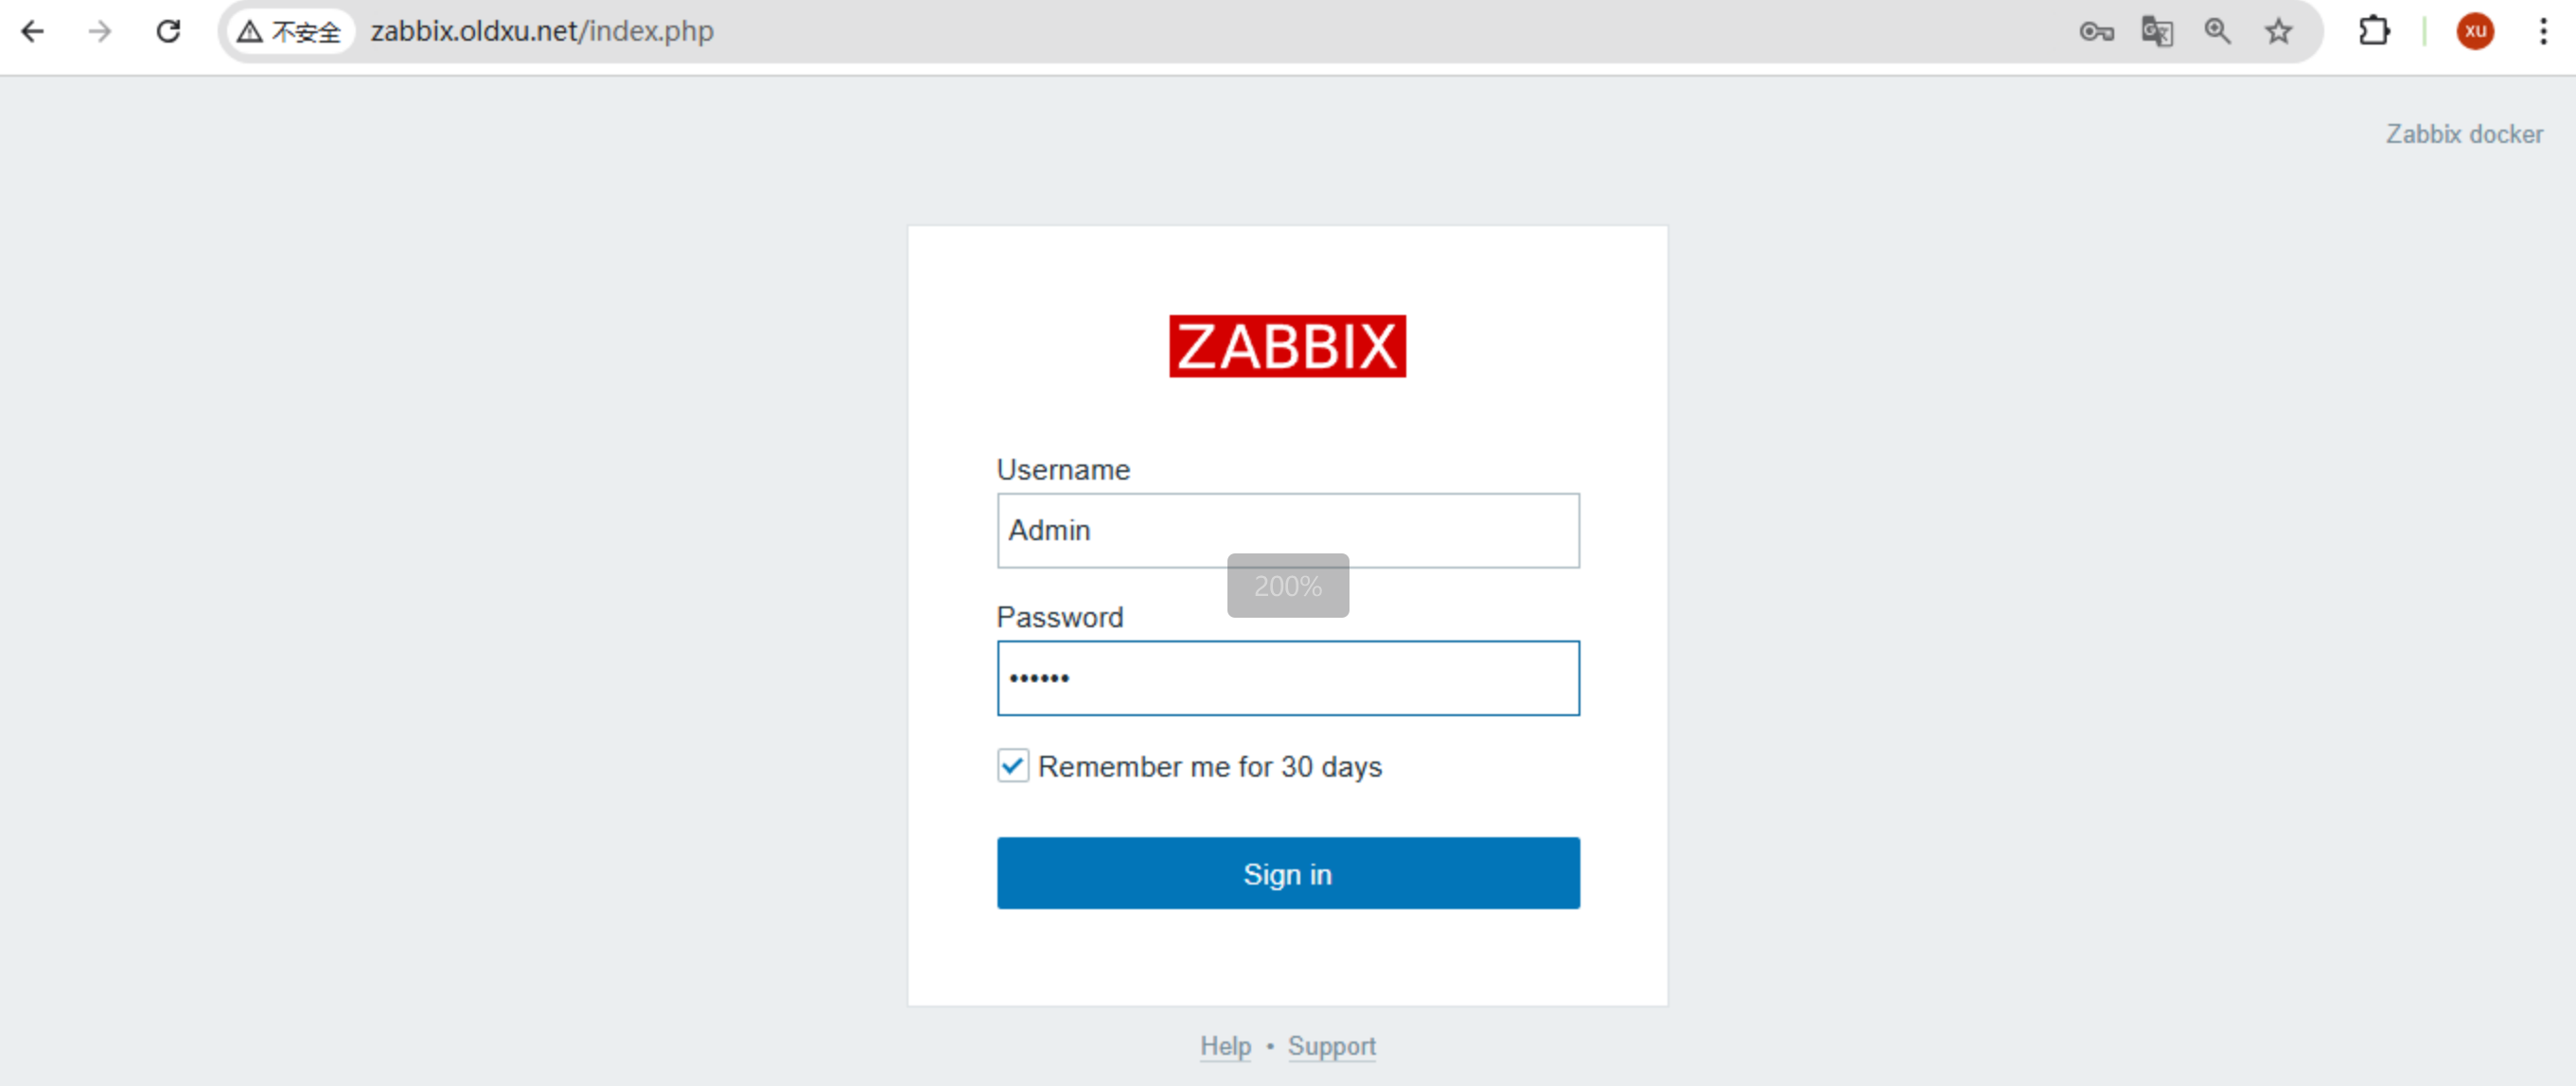Image resolution: width=2576 pixels, height=1086 pixels.
Task: Click the ZABBIX logo
Action: 1287,346
